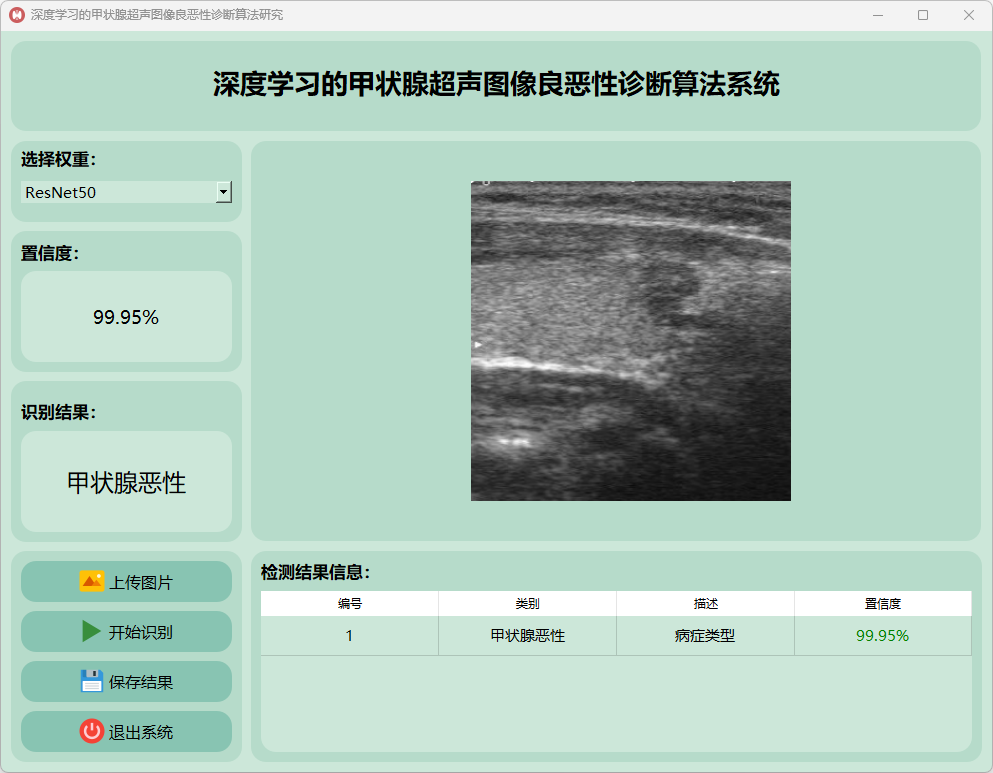Click the 类别 column header
Screen dimensions: 993x773
pos(527,604)
